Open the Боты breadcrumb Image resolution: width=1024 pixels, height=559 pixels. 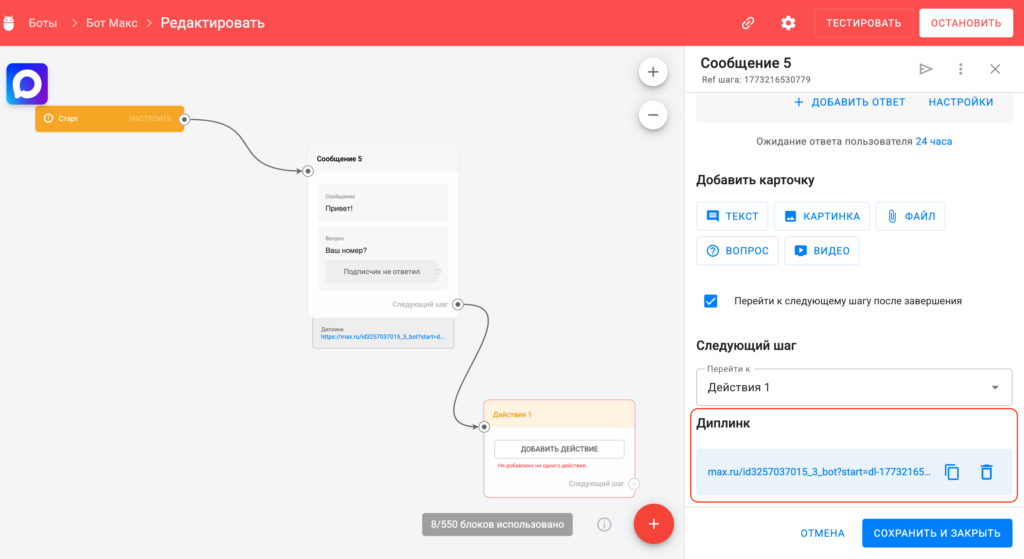click(42, 23)
